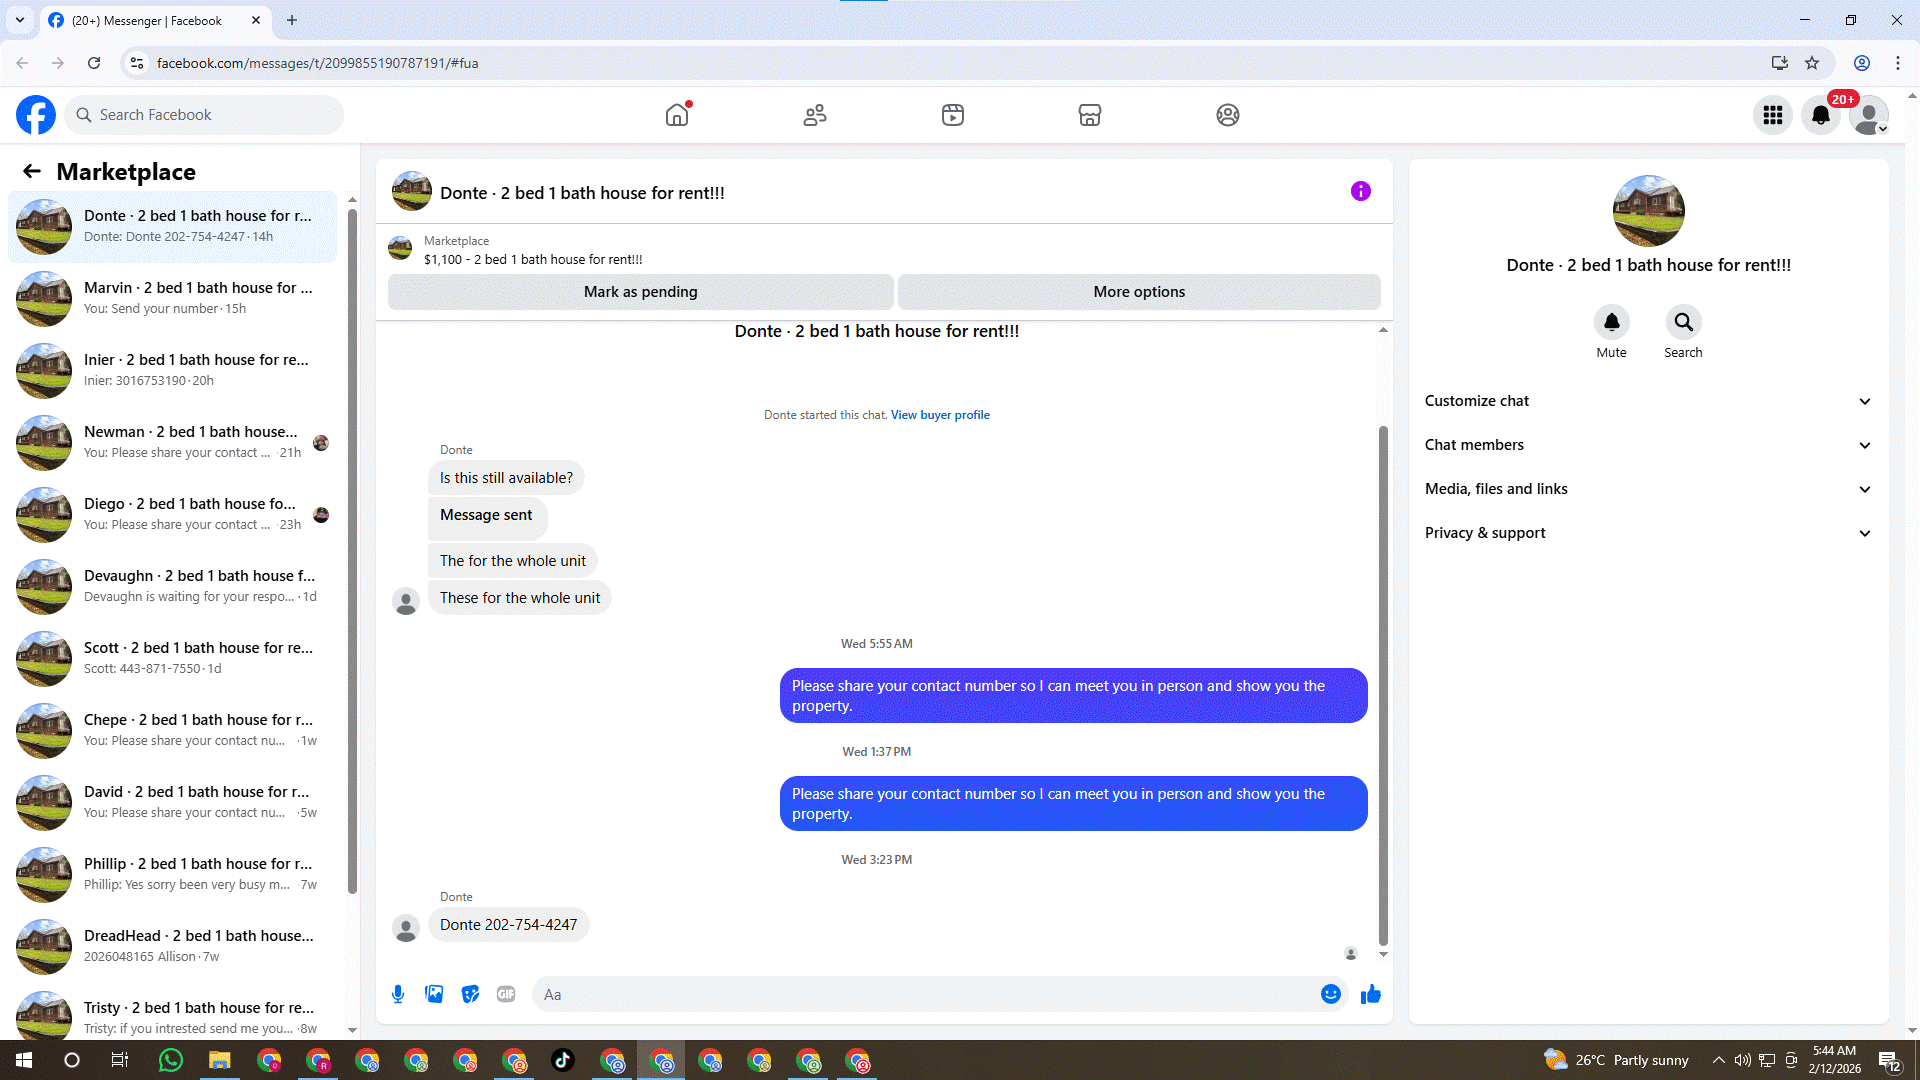Screen dimensions: 1920x1080
Task: Send a thumbs up like
Action: (x=1371, y=994)
